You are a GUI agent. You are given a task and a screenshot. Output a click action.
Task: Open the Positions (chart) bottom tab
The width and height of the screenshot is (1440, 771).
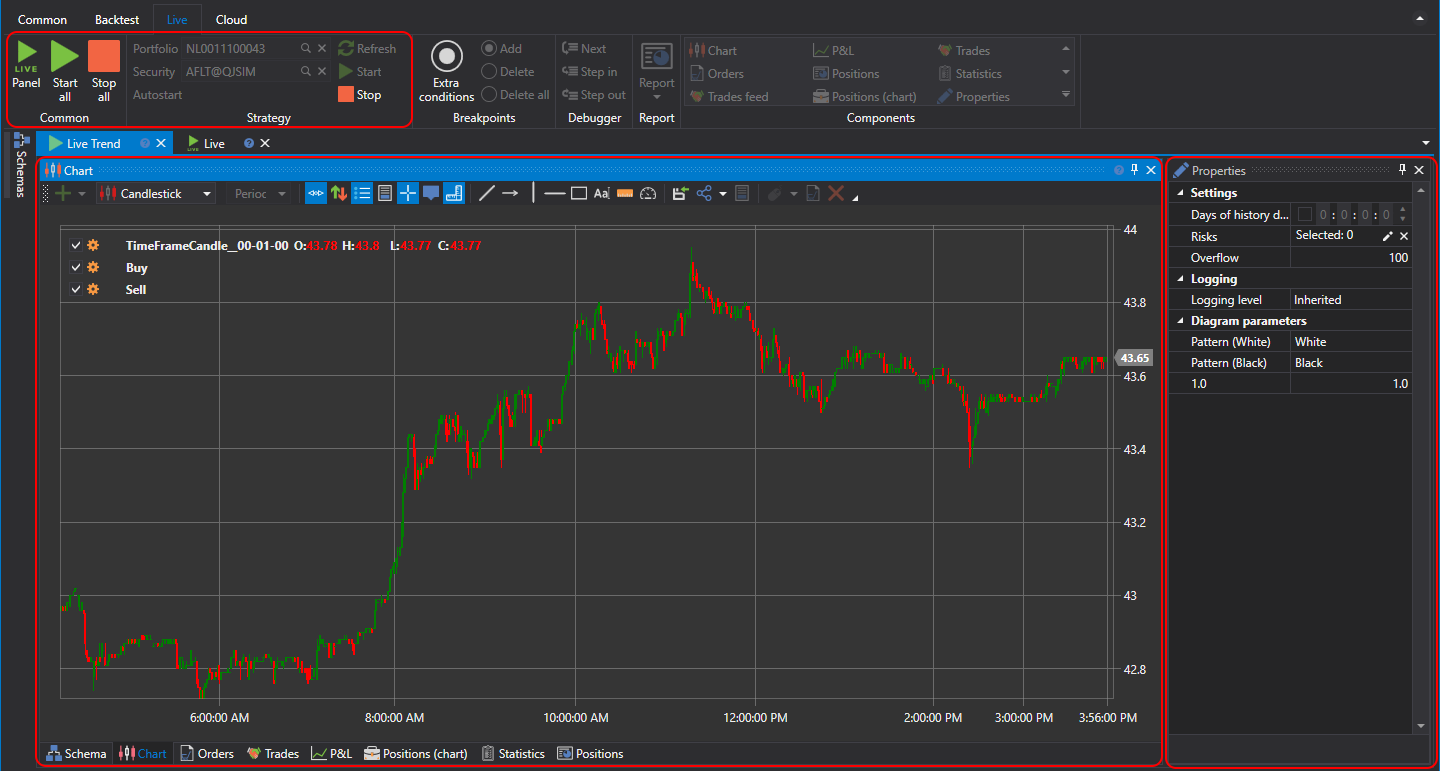click(x=415, y=754)
